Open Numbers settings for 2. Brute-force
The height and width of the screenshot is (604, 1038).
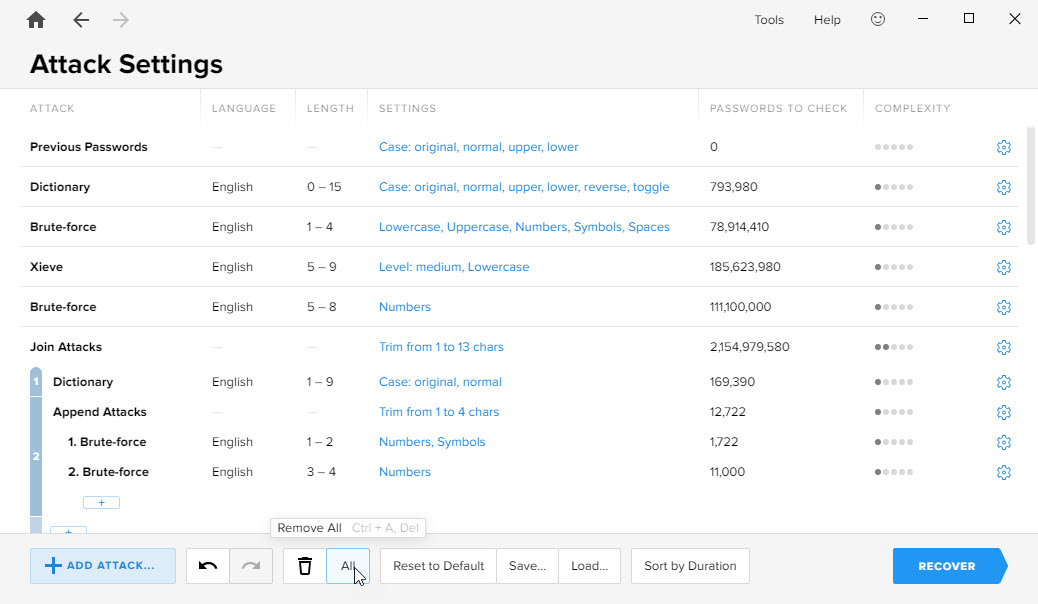pos(404,472)
